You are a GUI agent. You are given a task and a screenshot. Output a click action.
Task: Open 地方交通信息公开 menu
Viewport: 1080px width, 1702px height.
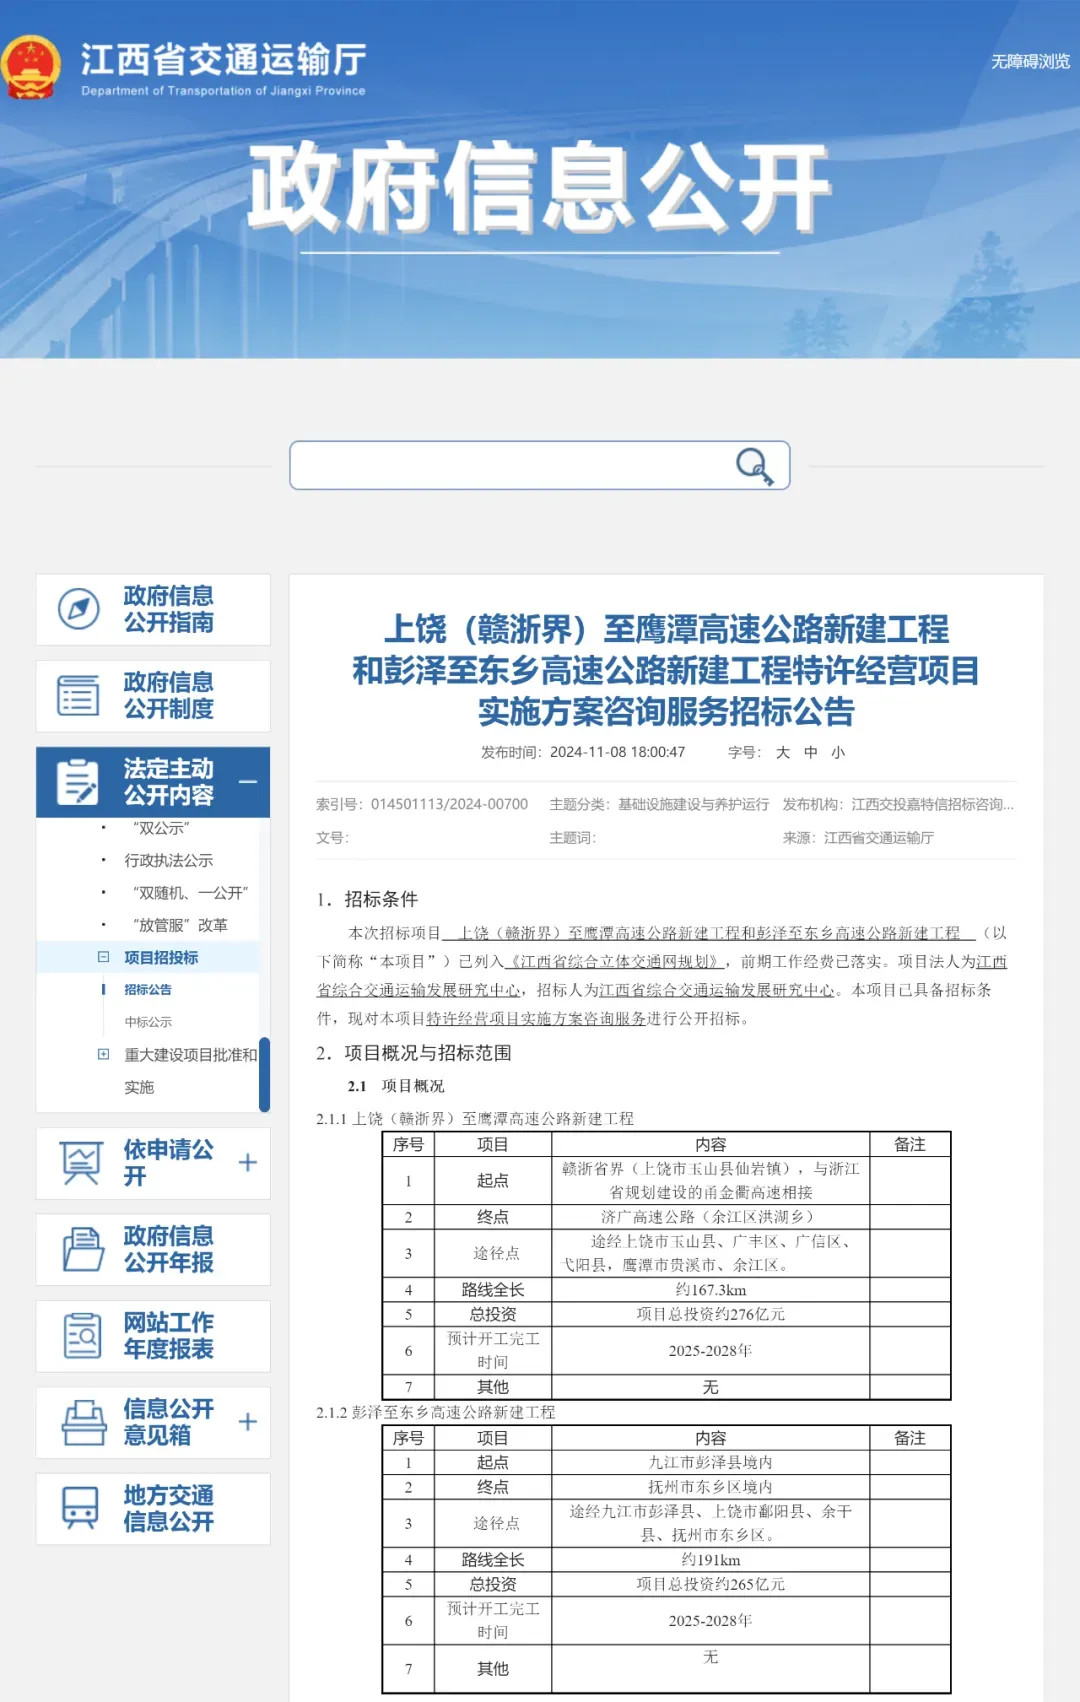pos(153,1508)
